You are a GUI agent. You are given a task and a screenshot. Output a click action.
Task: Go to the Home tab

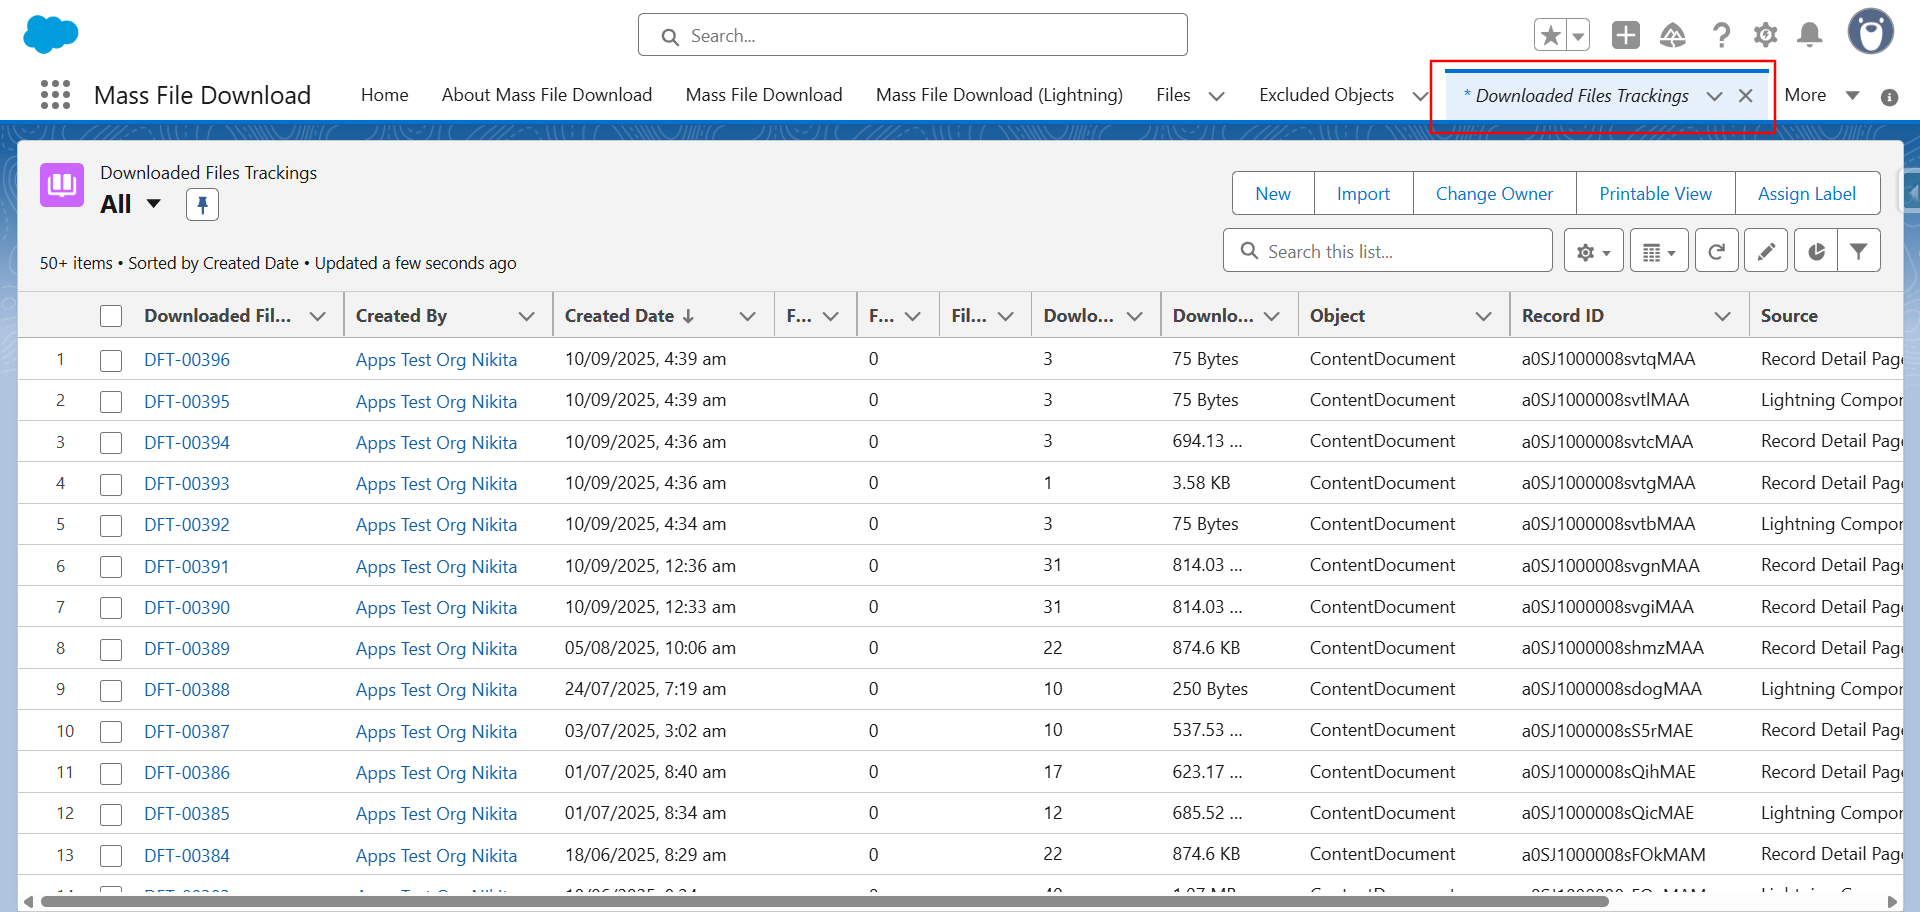pyautogui.click(x=385, y=95)
